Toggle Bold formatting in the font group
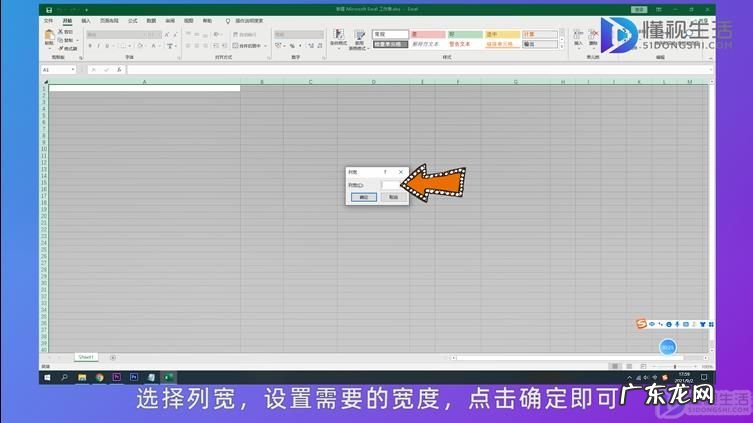 [90, 46]
